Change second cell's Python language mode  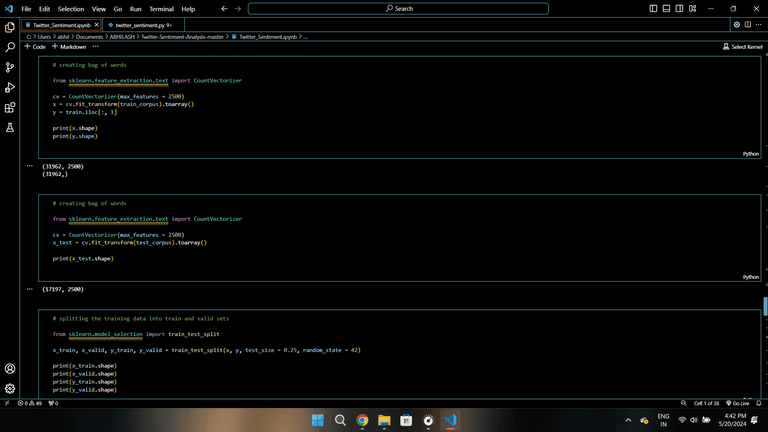coord(750,277)
